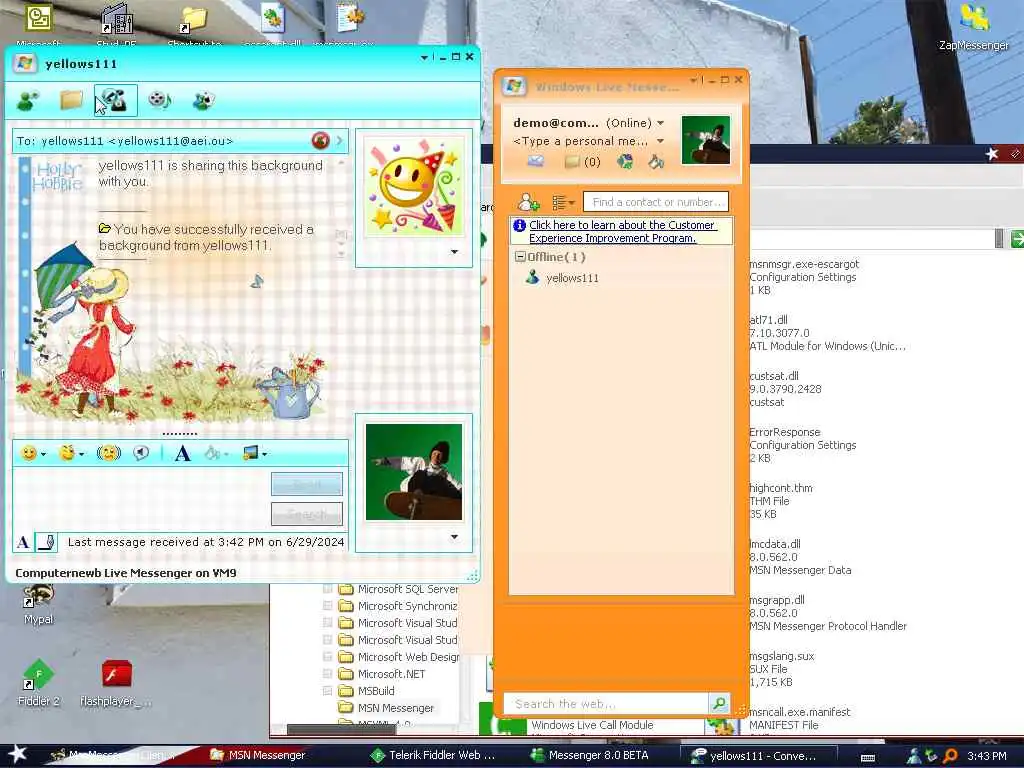Expand the To field chevron
The height and width of the screenshot is (768, 1024).
(x=340, y=140)
